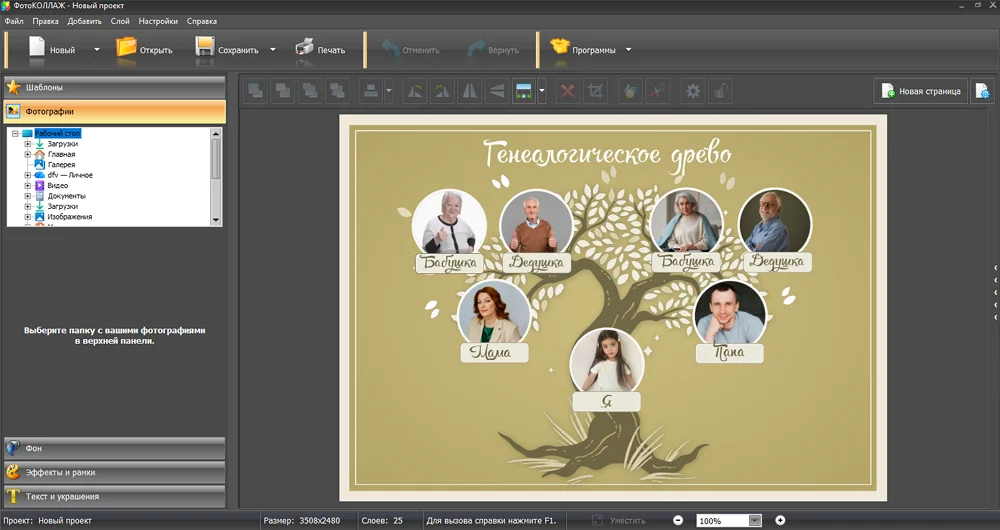Click the delete (red X) toolbar icon
Viewport: 1000px width, 530px height.
point(568,92)
